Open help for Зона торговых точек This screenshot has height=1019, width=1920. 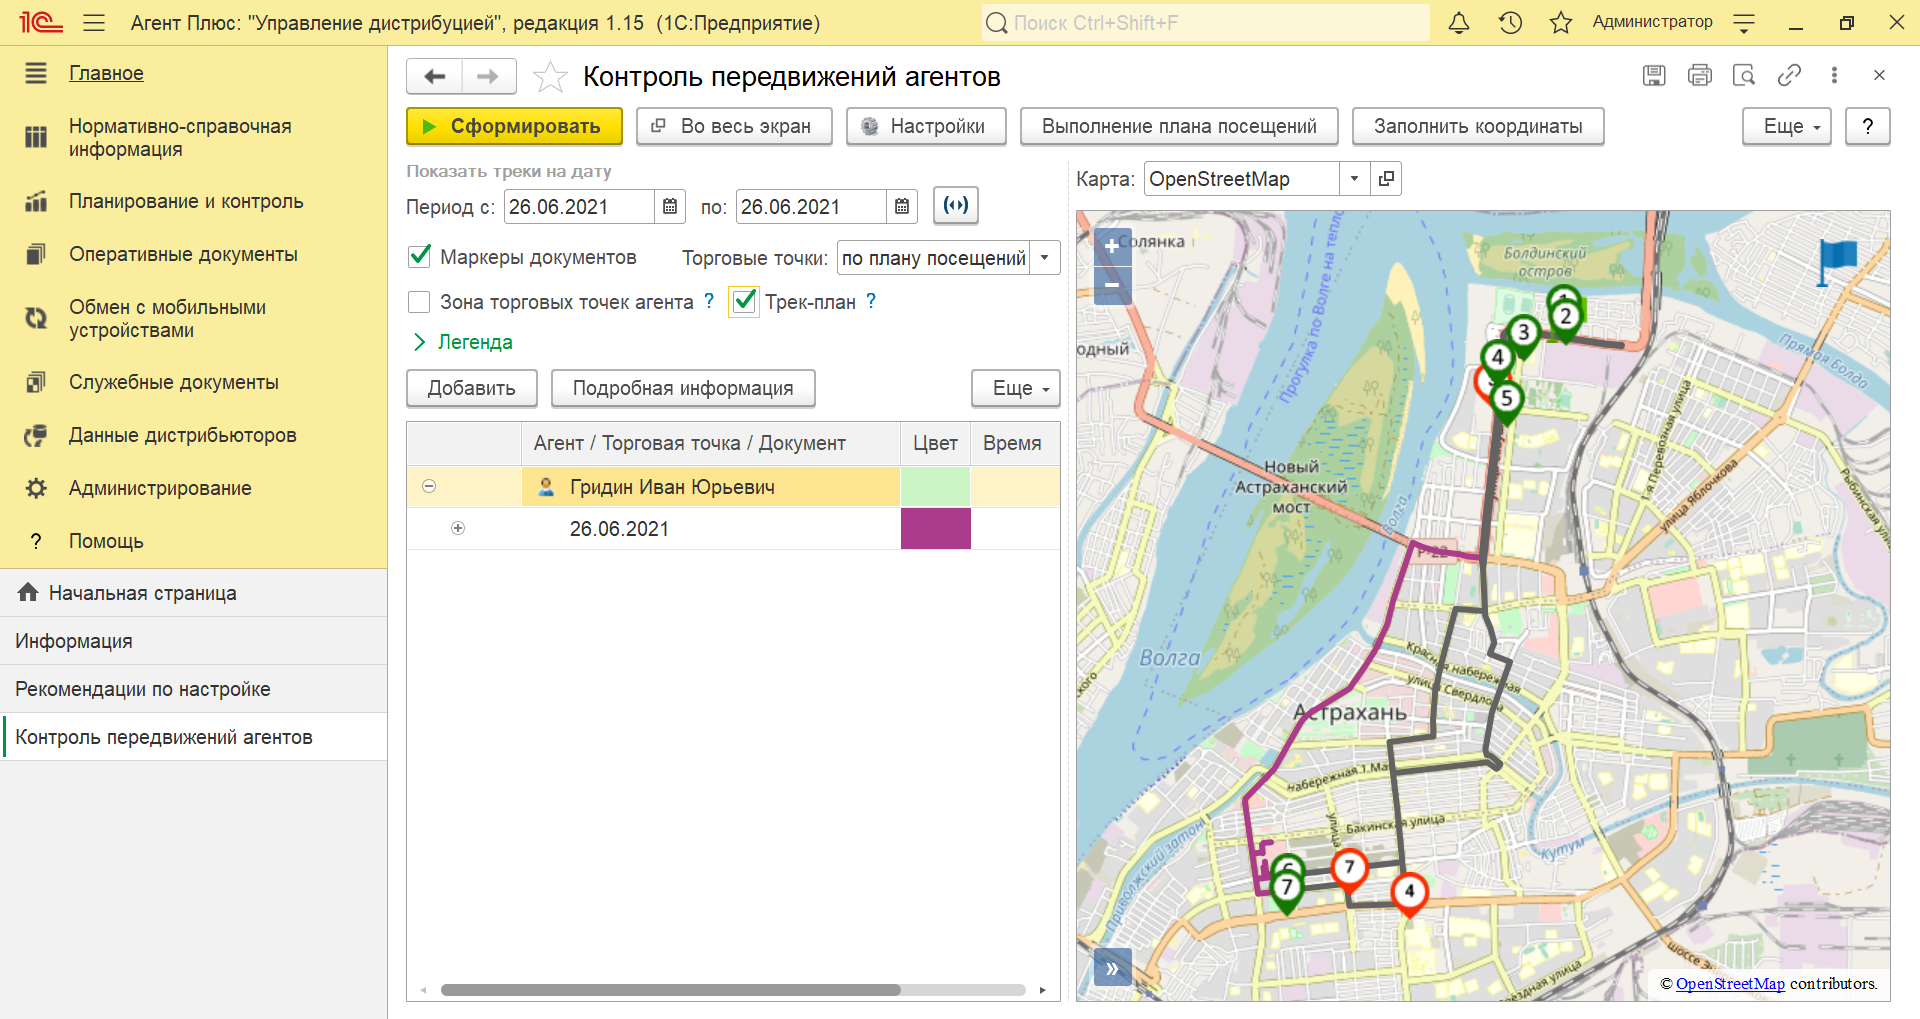(x=709, y=301)
